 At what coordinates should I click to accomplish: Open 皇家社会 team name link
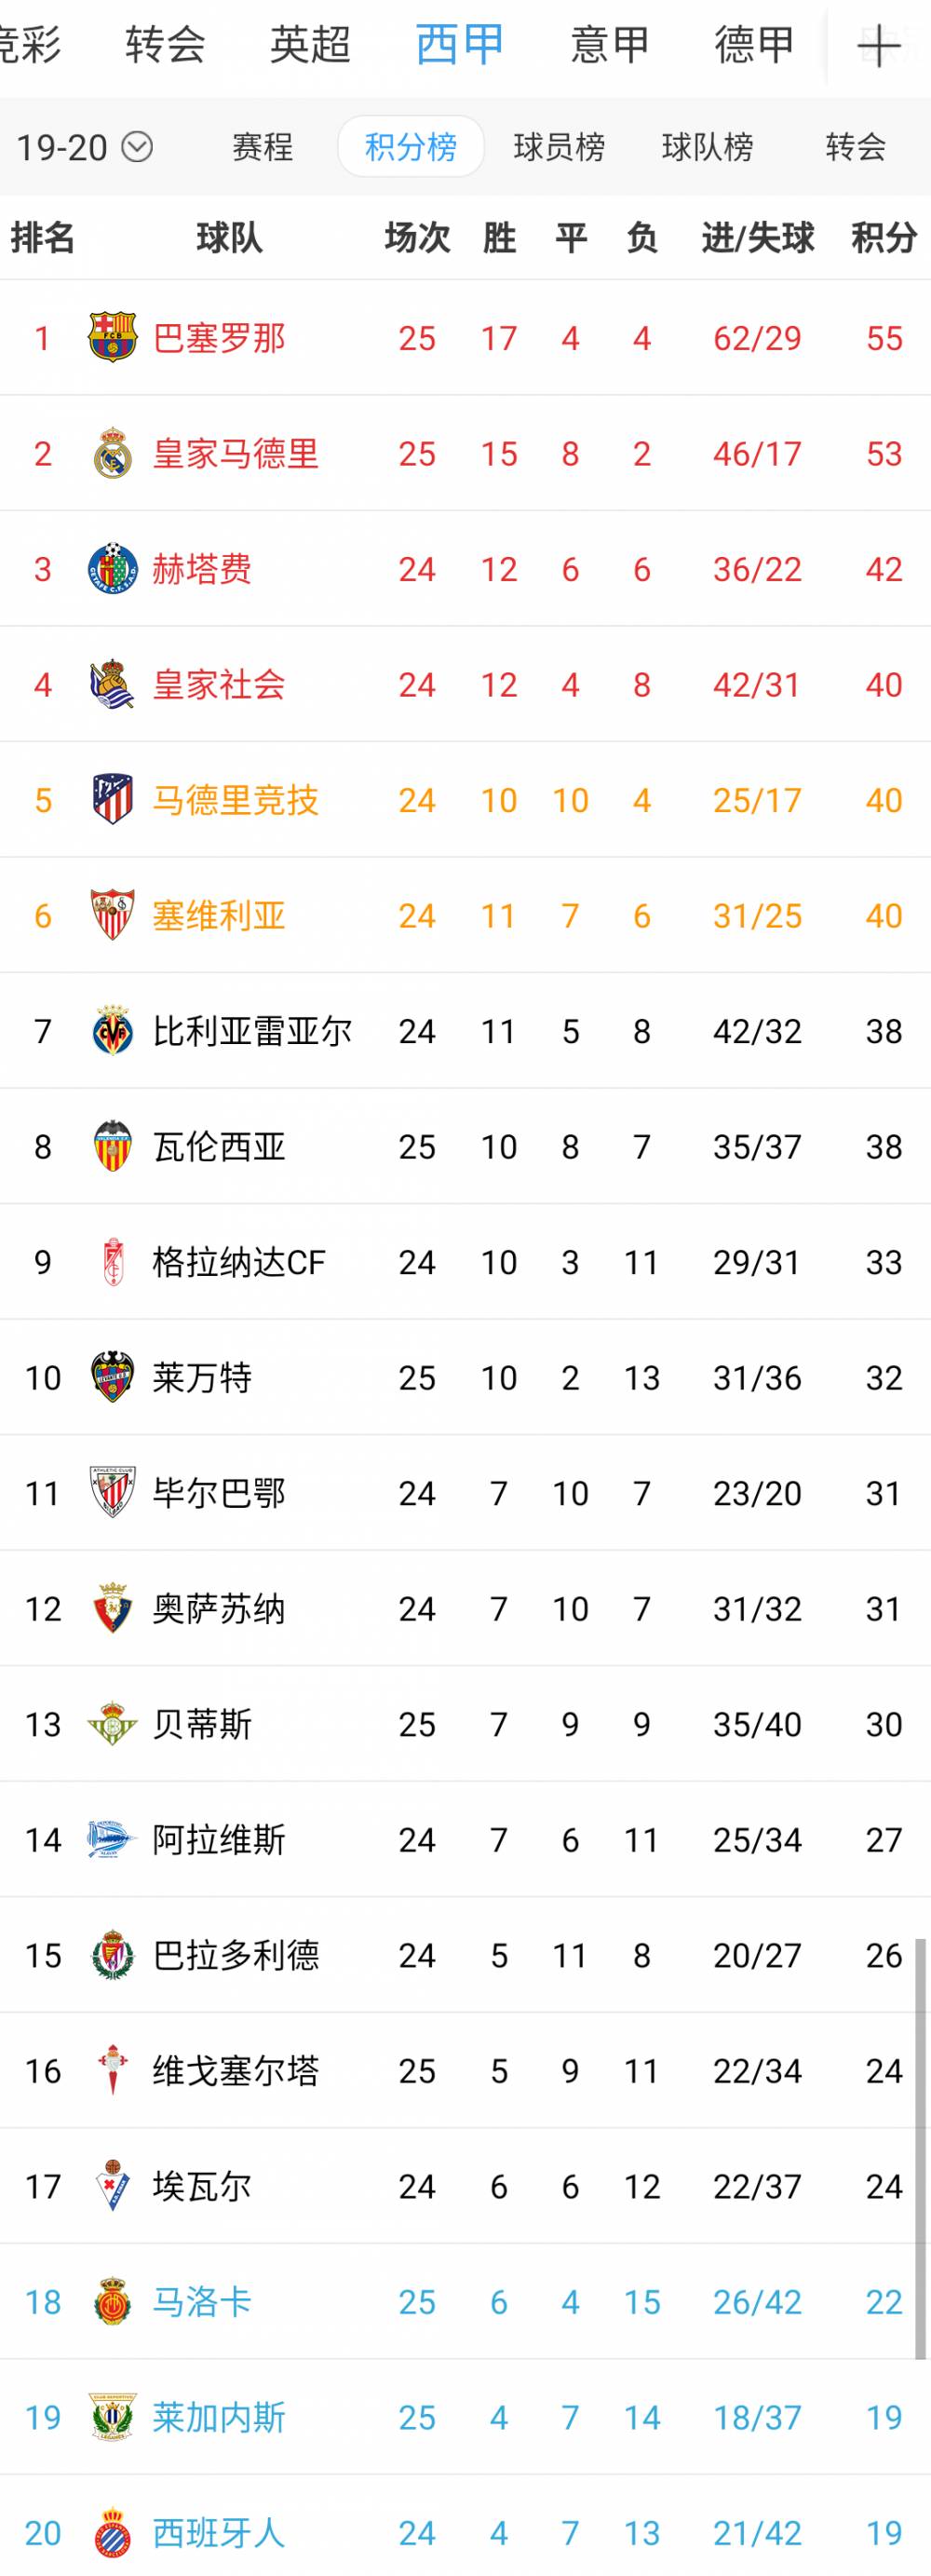click(219, 685)
